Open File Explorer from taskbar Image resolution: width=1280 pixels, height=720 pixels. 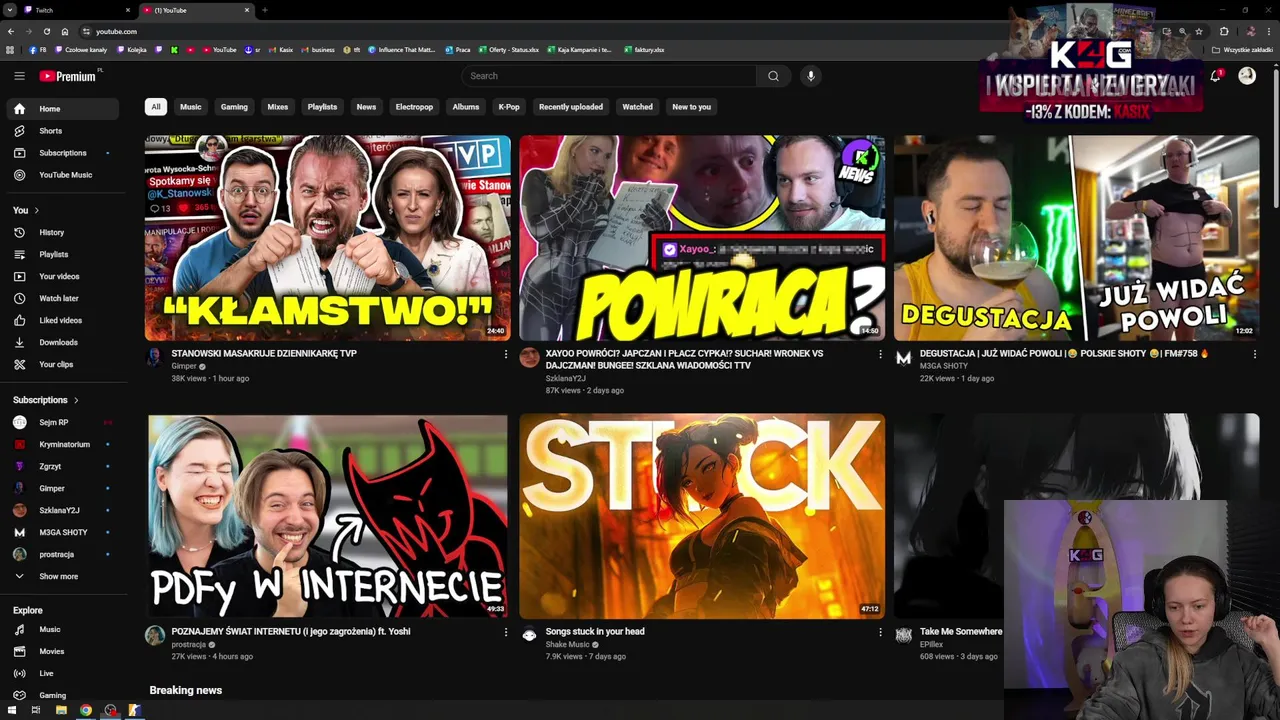click(x=61, y=710)
